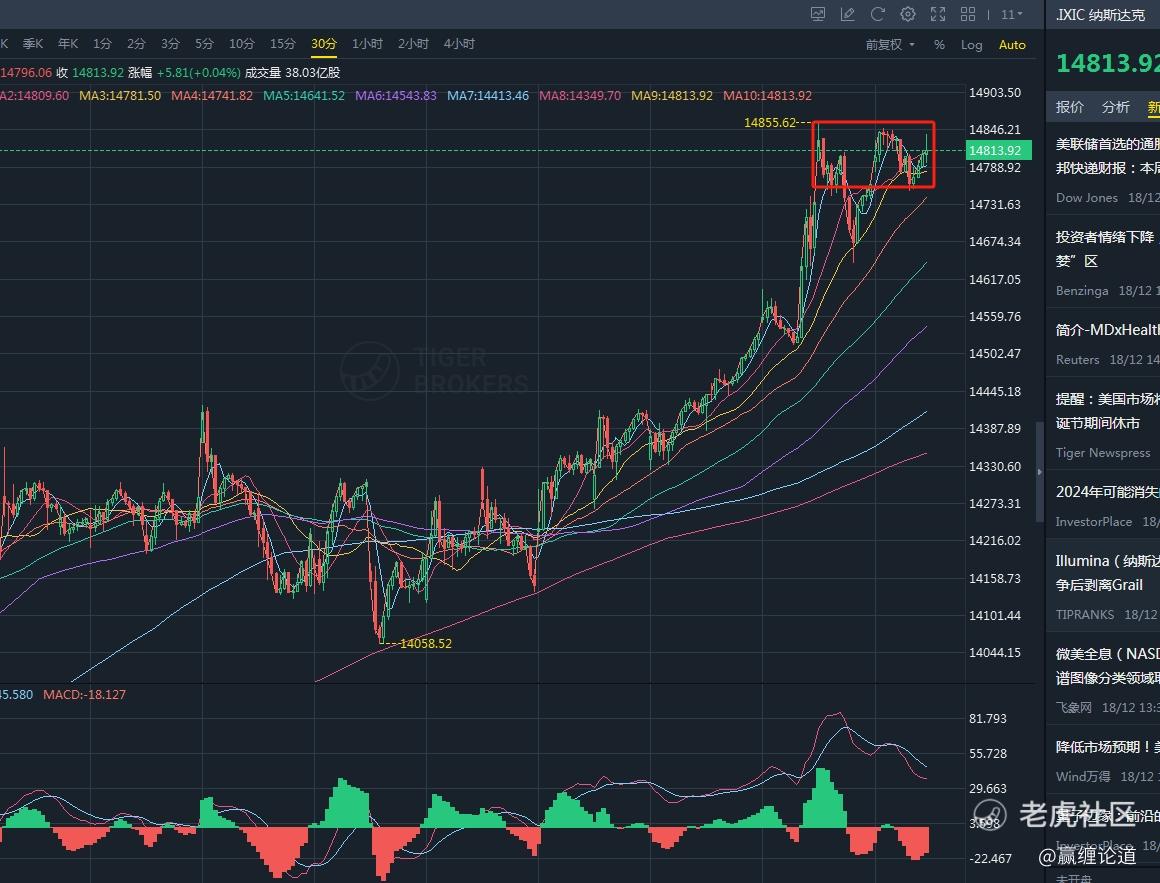Select the 1小时 timeframe tab

[x=367, y=44]
